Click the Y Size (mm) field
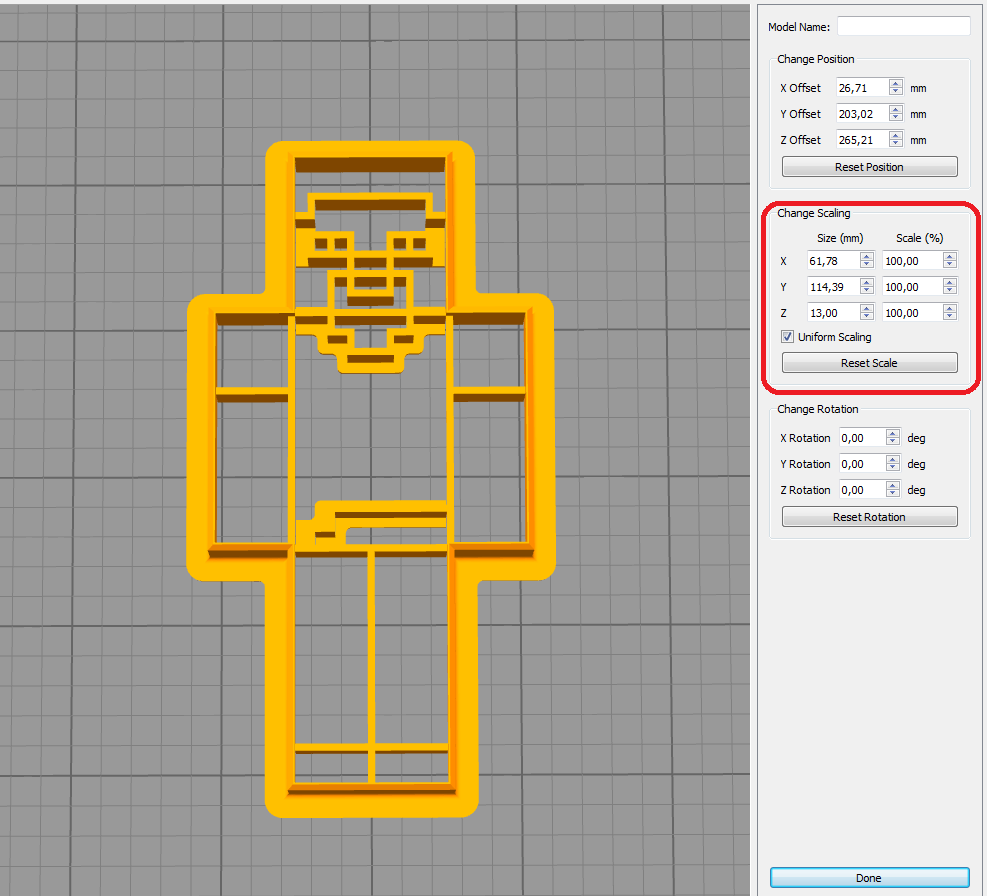Viewport: 987px width, 896px height. click(833, 286)
